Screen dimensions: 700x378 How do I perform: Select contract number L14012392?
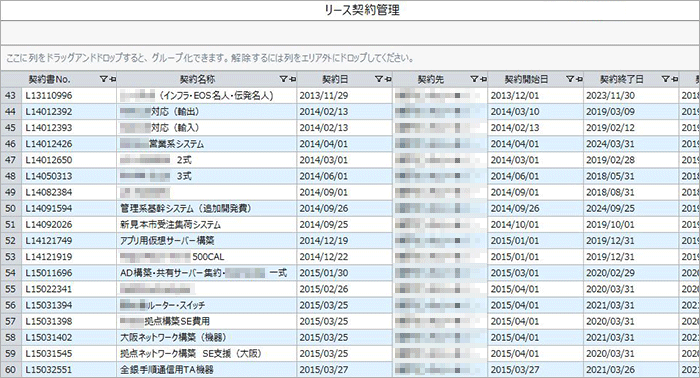[69, 112]
